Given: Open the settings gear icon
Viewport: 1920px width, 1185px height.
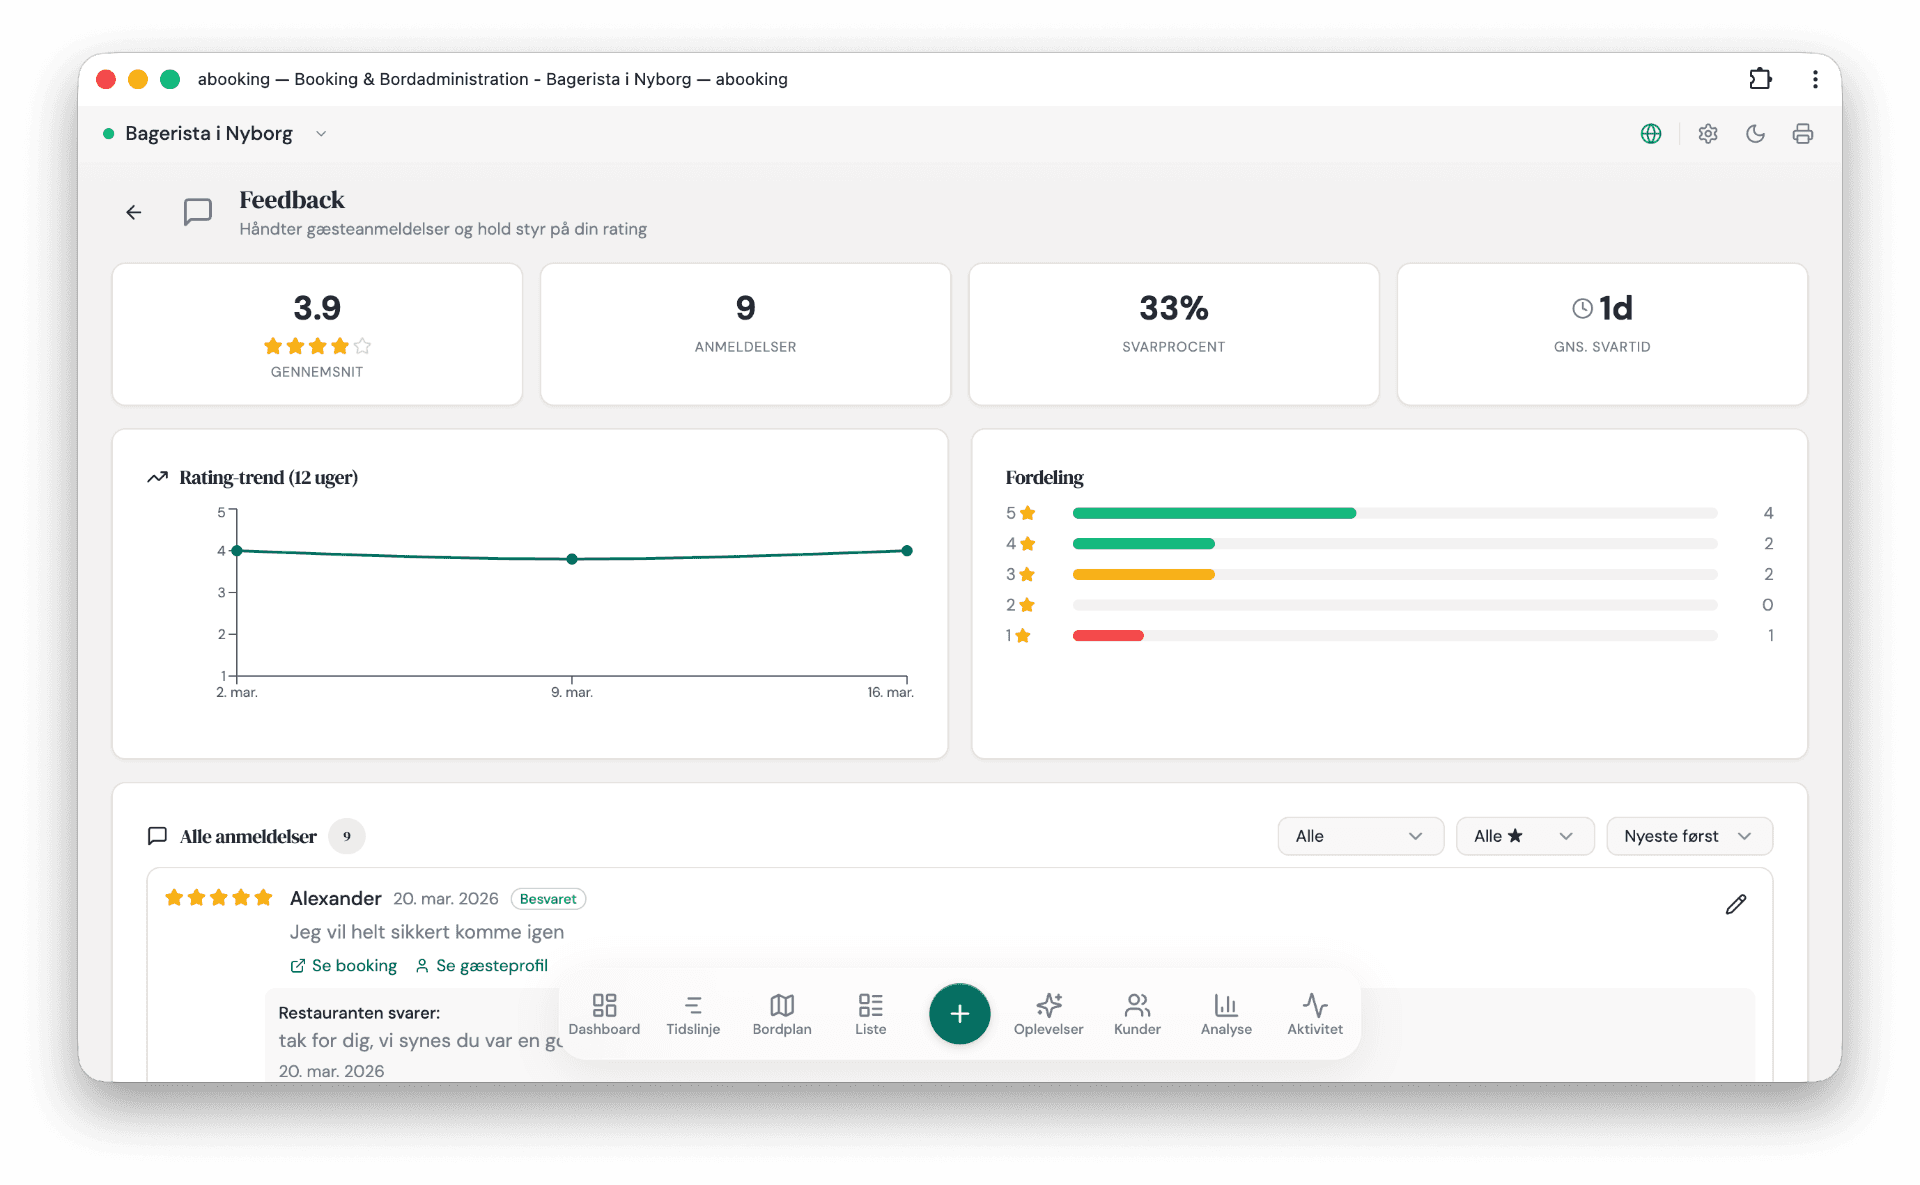Looking at the screenshot, I should pos(1708,134).
